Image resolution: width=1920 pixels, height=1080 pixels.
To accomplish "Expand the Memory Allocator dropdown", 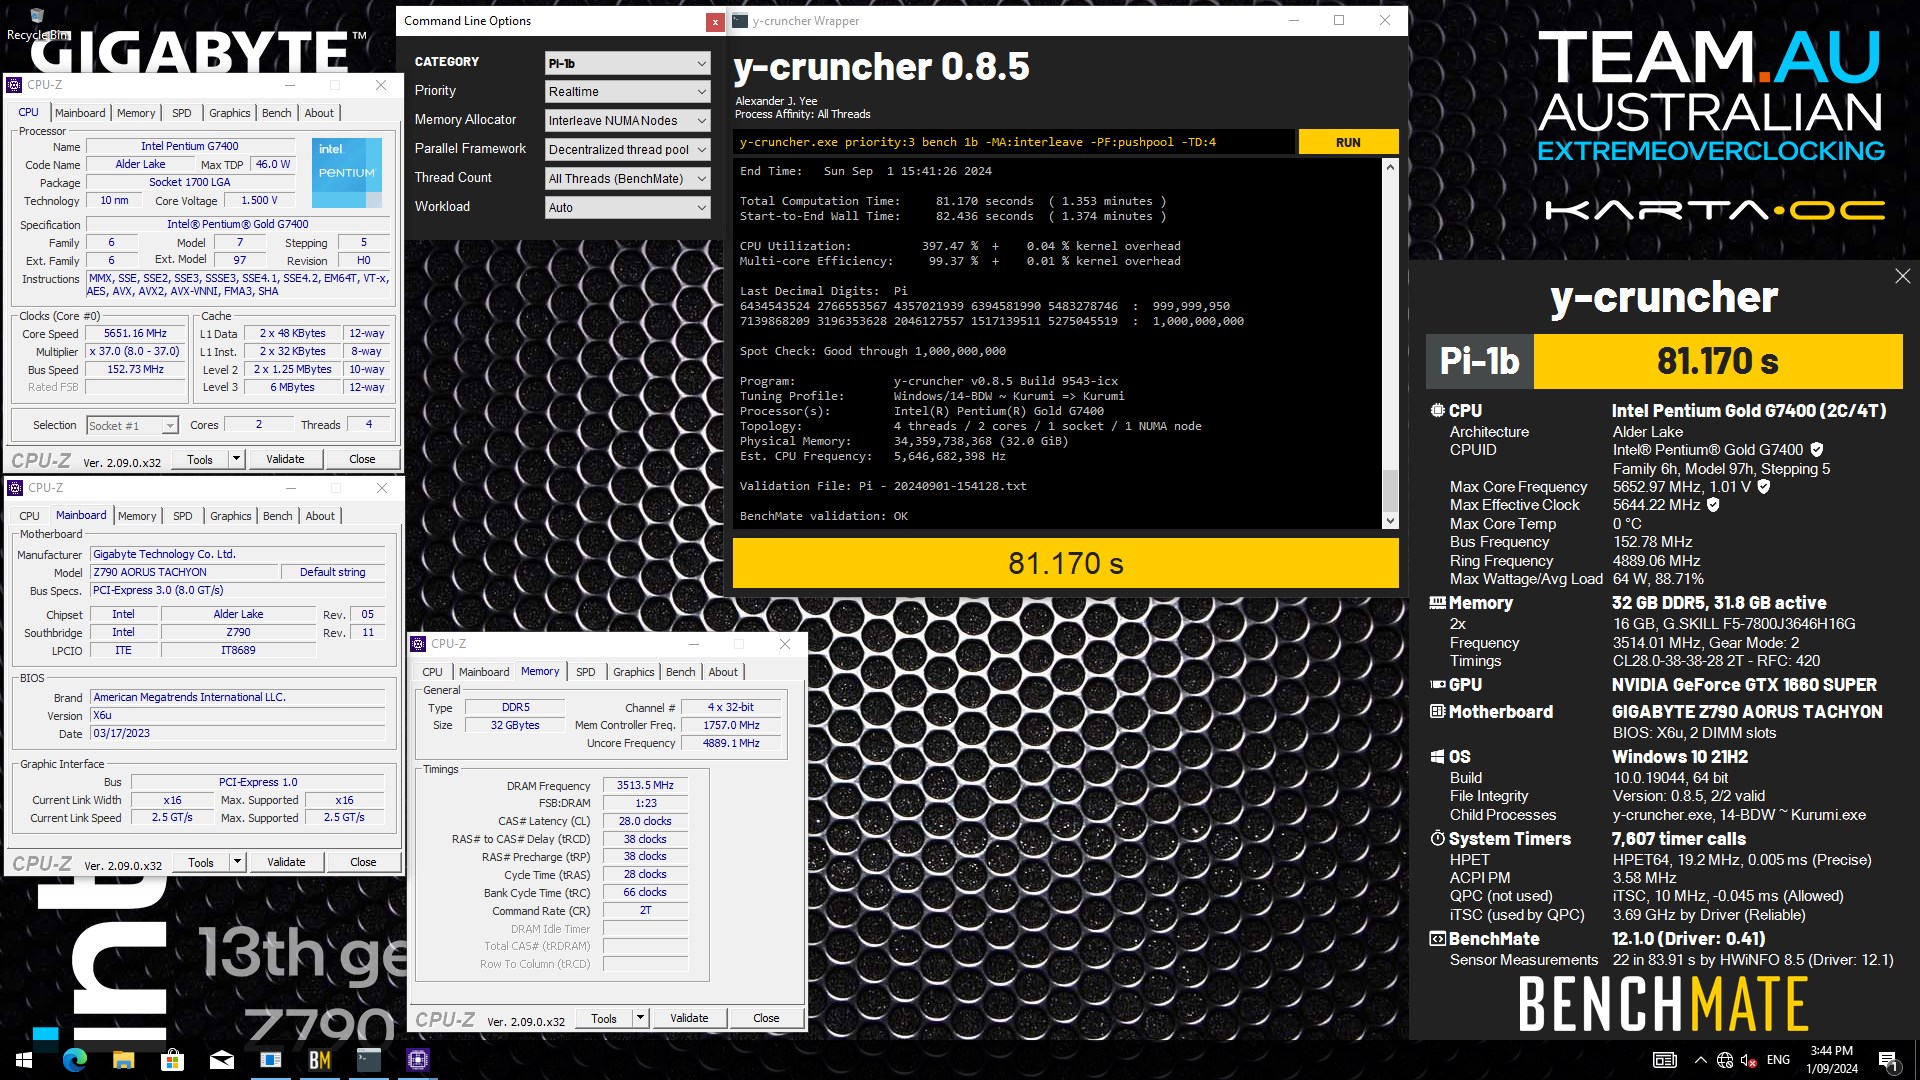I will tap(627, 121).
